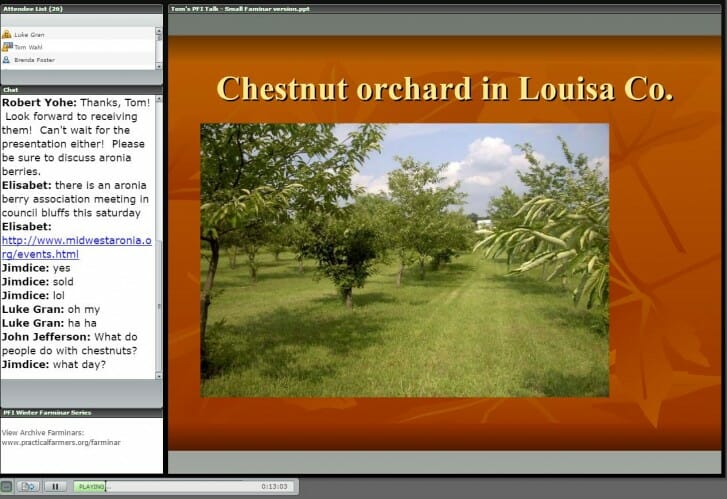Click the slide title Chestnut orchard text
Screen dimensions: 727x499
[x=444, y=89]
